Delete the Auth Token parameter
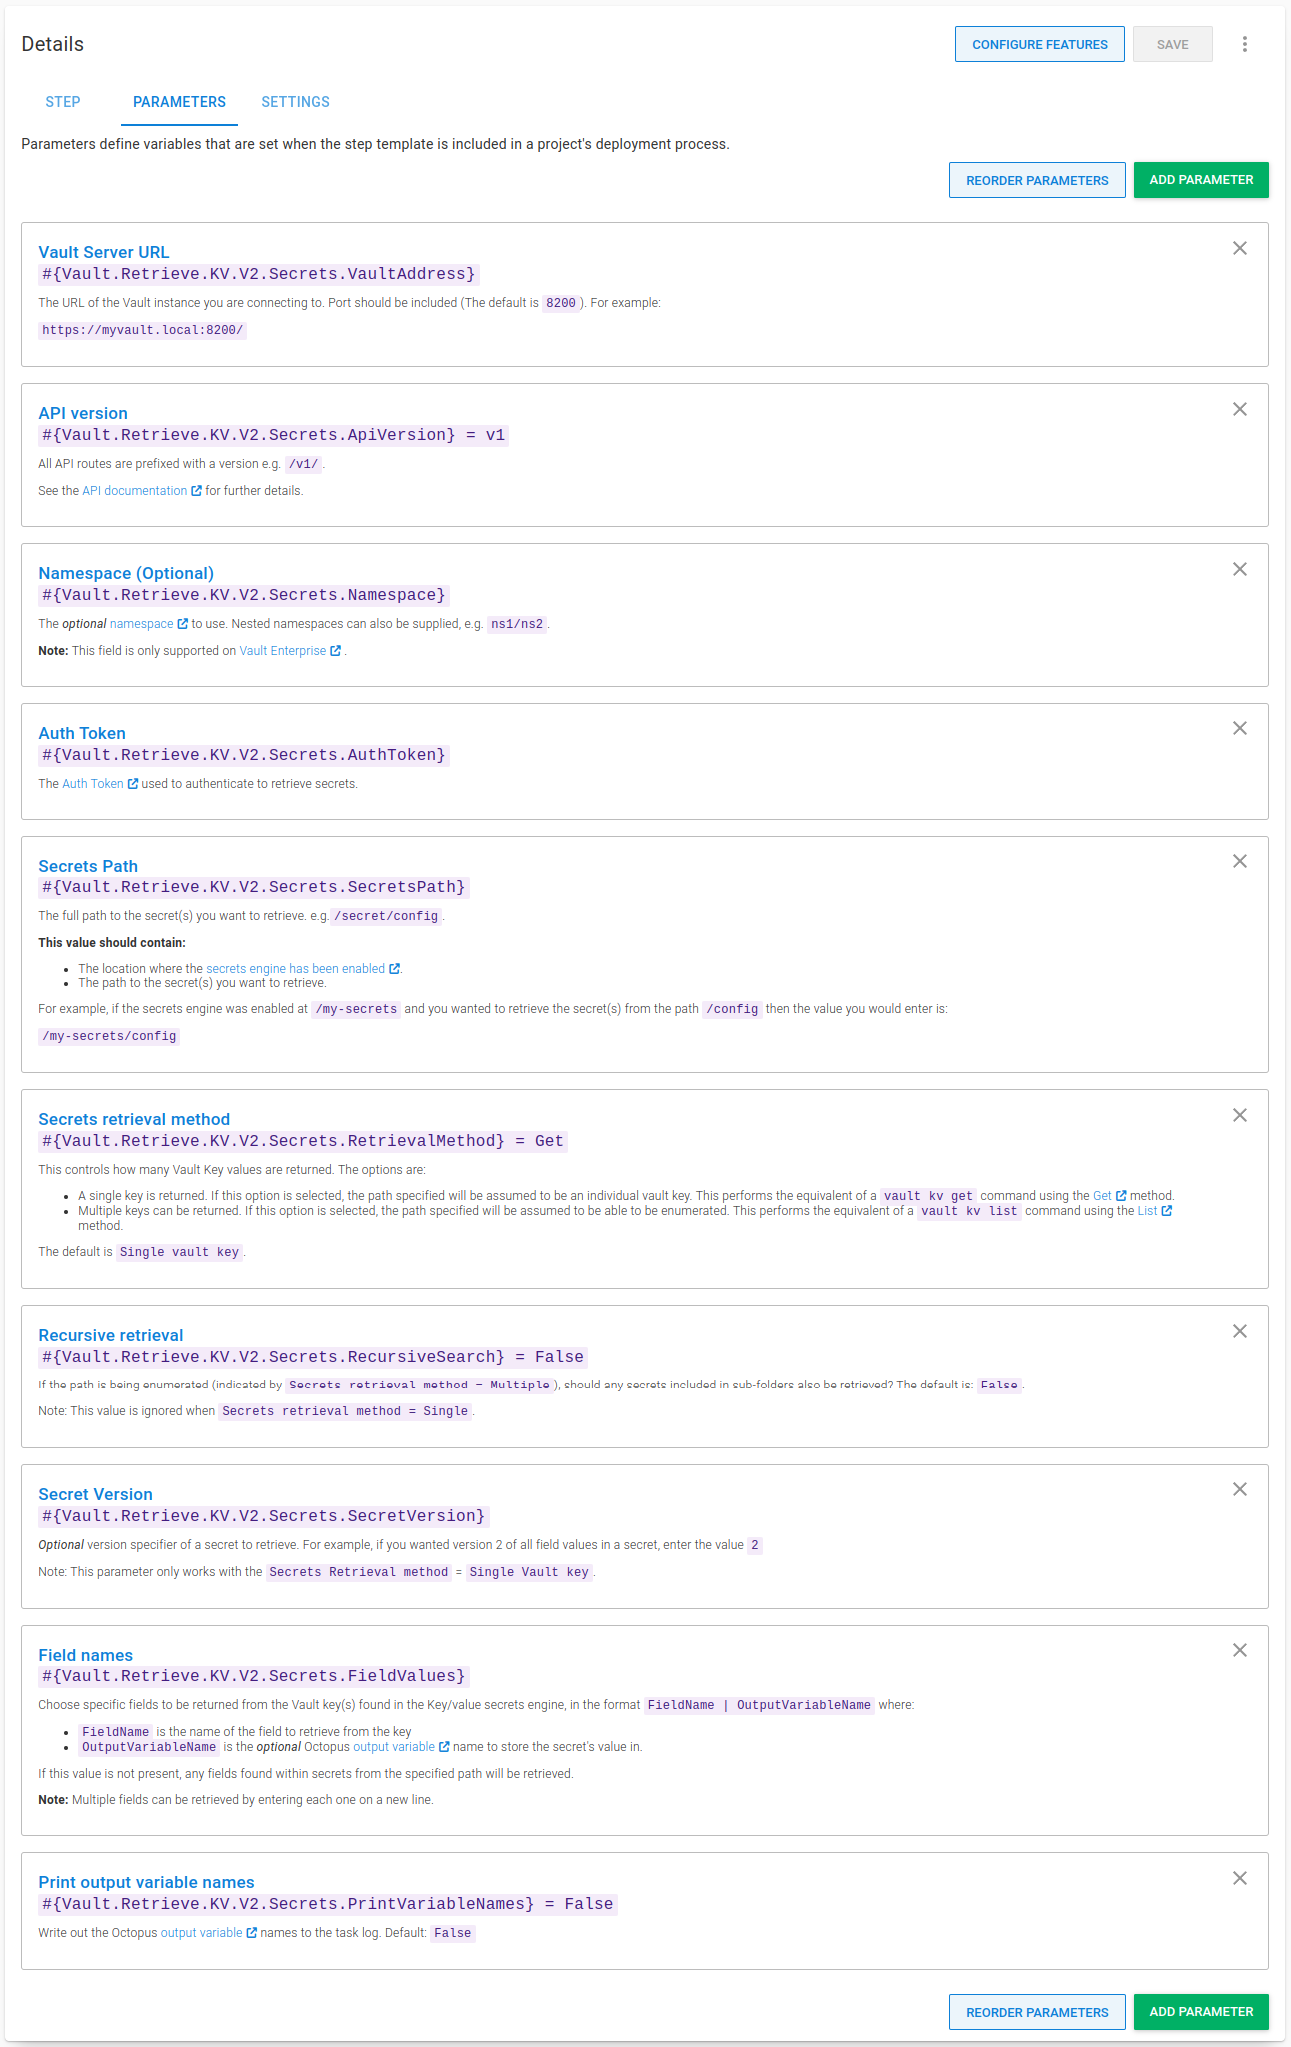The height and width of the screenshot is (2047, 1291). click(x=1240, y=729)
